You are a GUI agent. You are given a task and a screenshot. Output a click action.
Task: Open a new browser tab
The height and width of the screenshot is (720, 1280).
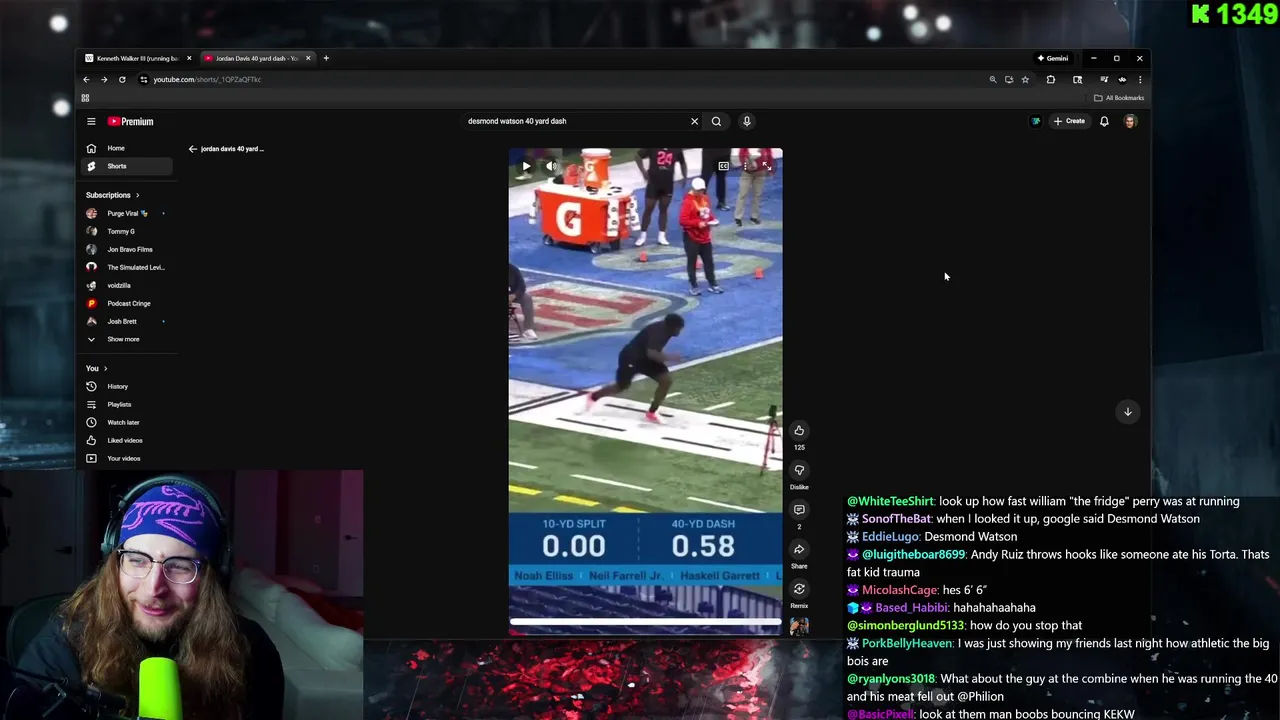pyautogui.click(x=326, y=58)
